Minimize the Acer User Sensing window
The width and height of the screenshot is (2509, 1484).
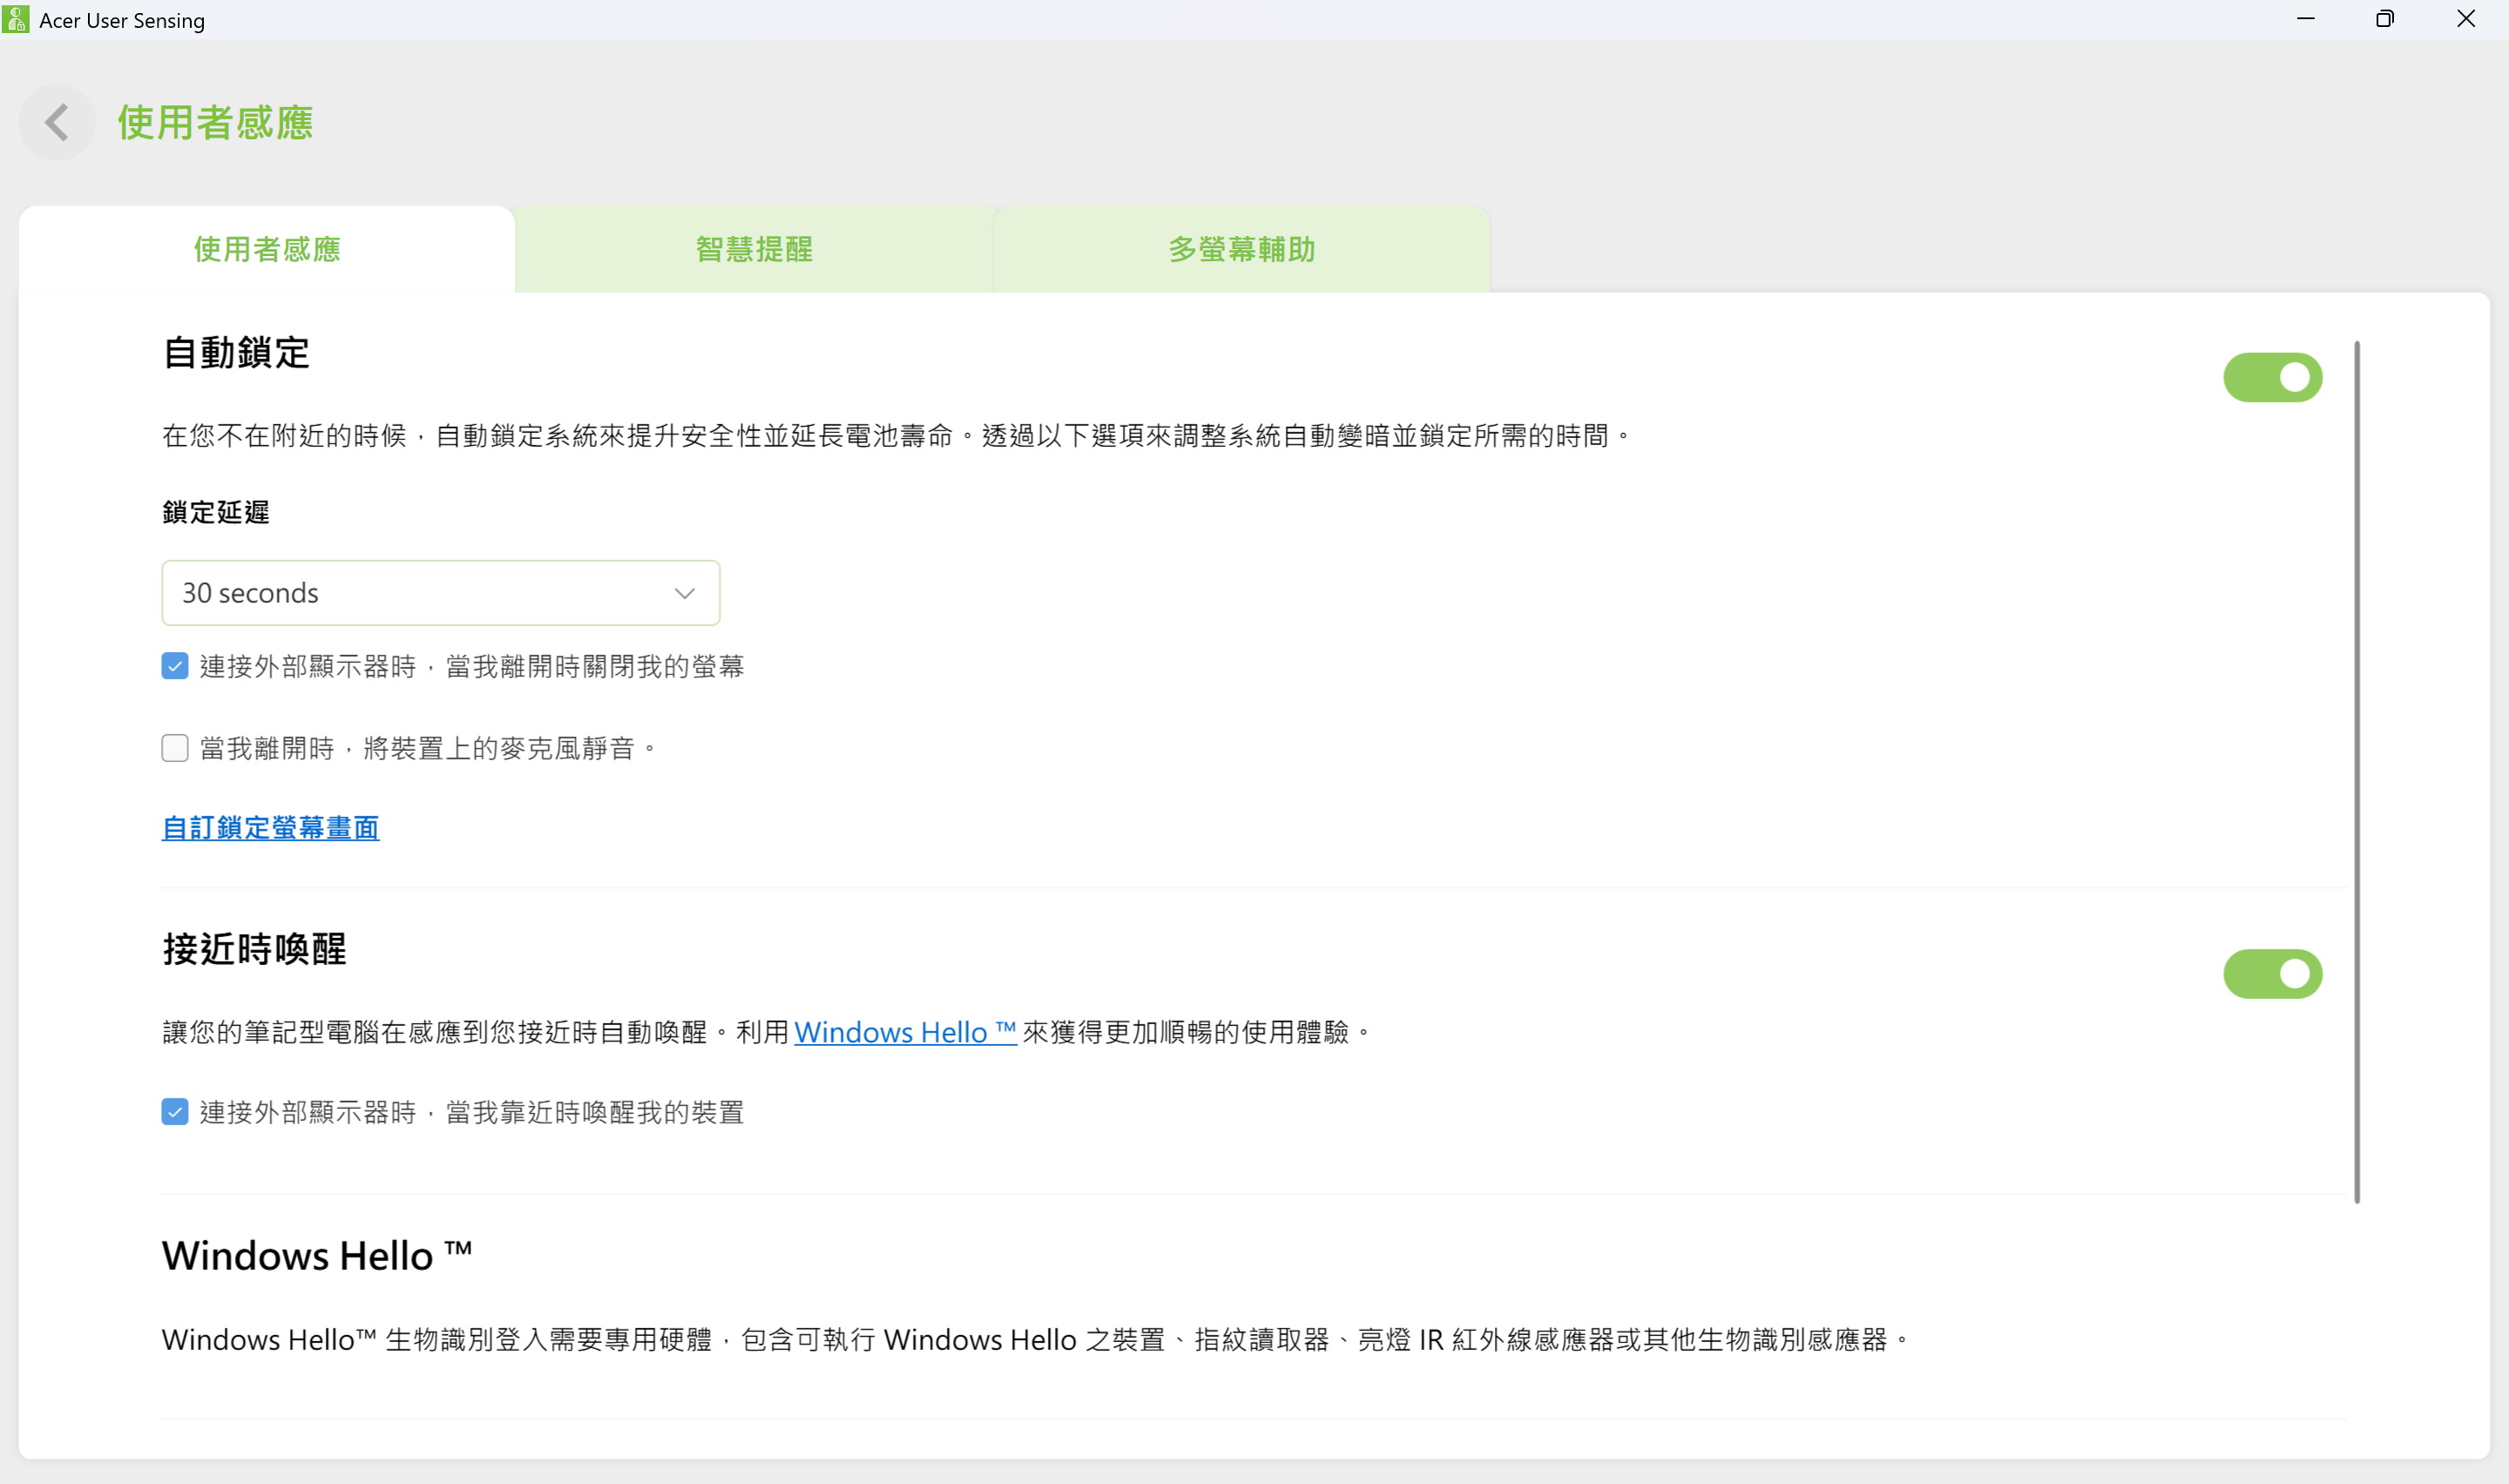coord(2305,19)
